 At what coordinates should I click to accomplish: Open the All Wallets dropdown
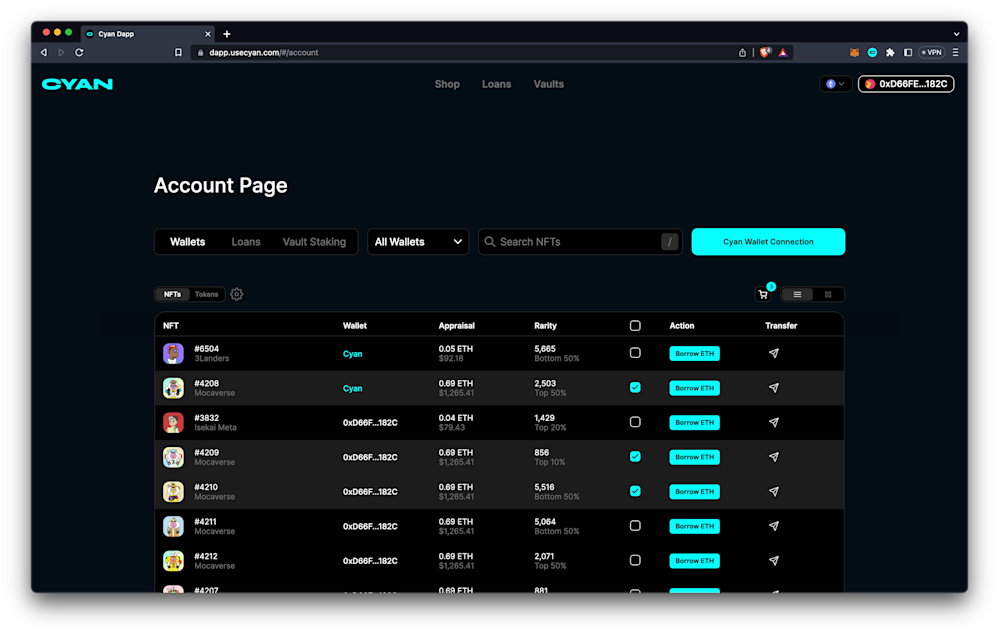tap(418, 241)
